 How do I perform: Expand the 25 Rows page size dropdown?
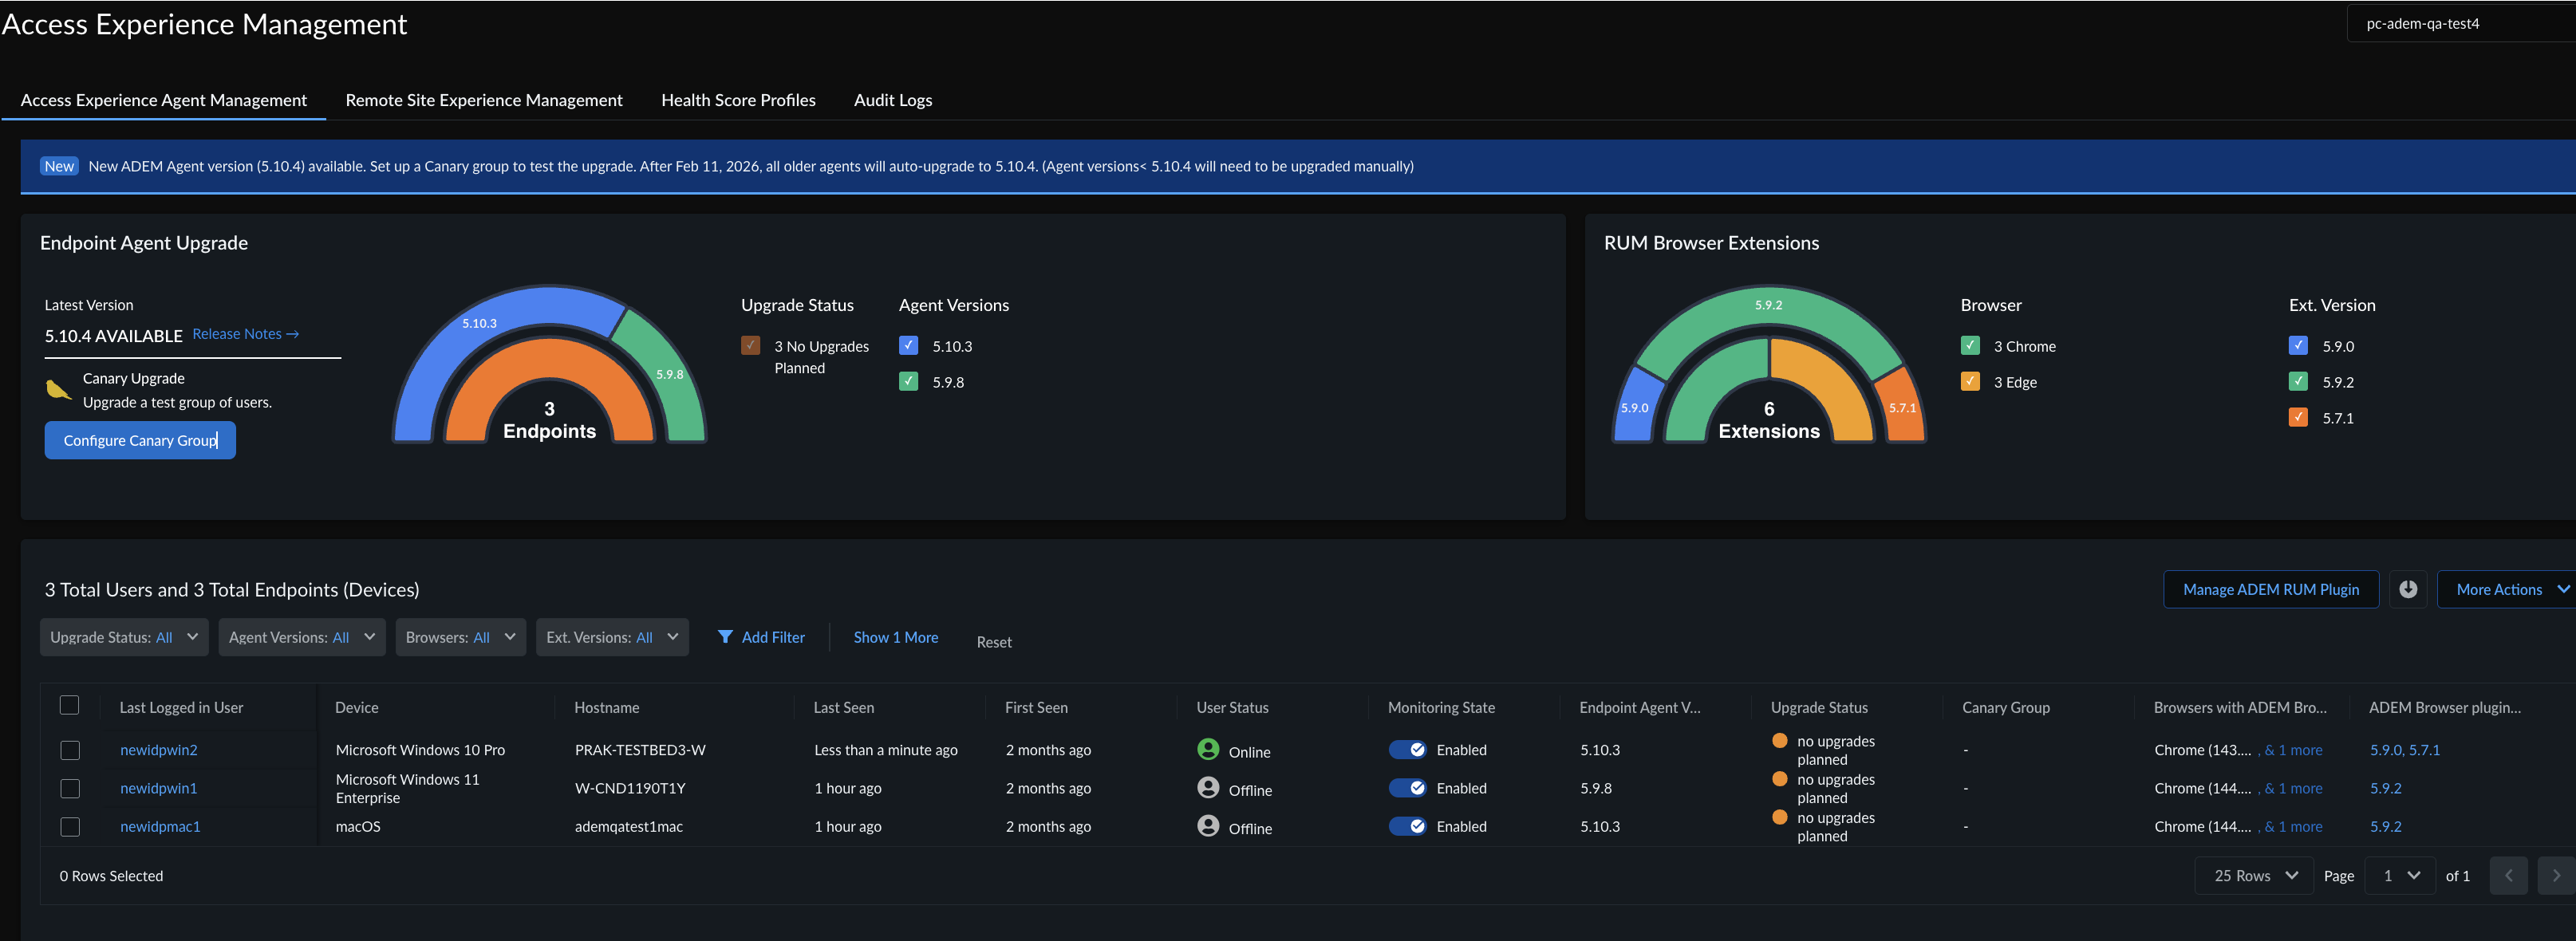(2254, 875)
